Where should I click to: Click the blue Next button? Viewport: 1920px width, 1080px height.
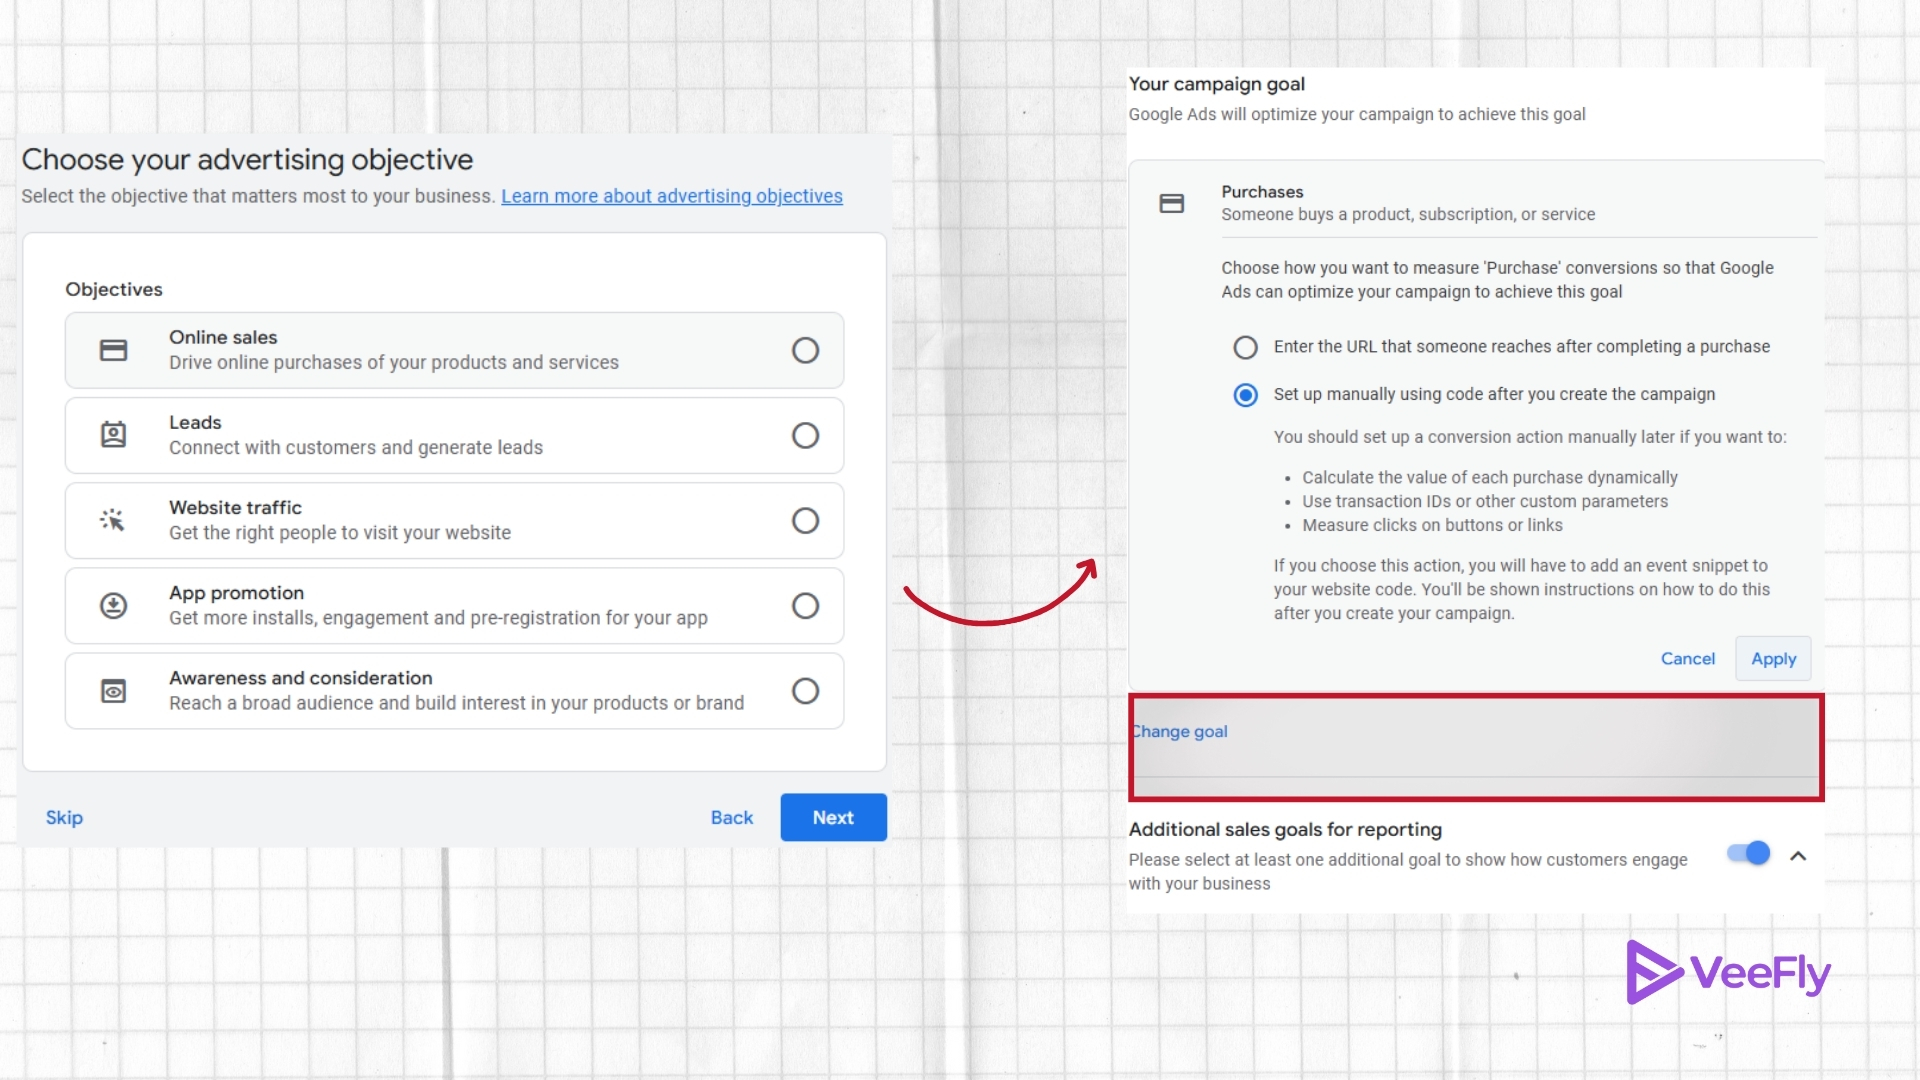(833, 817)
